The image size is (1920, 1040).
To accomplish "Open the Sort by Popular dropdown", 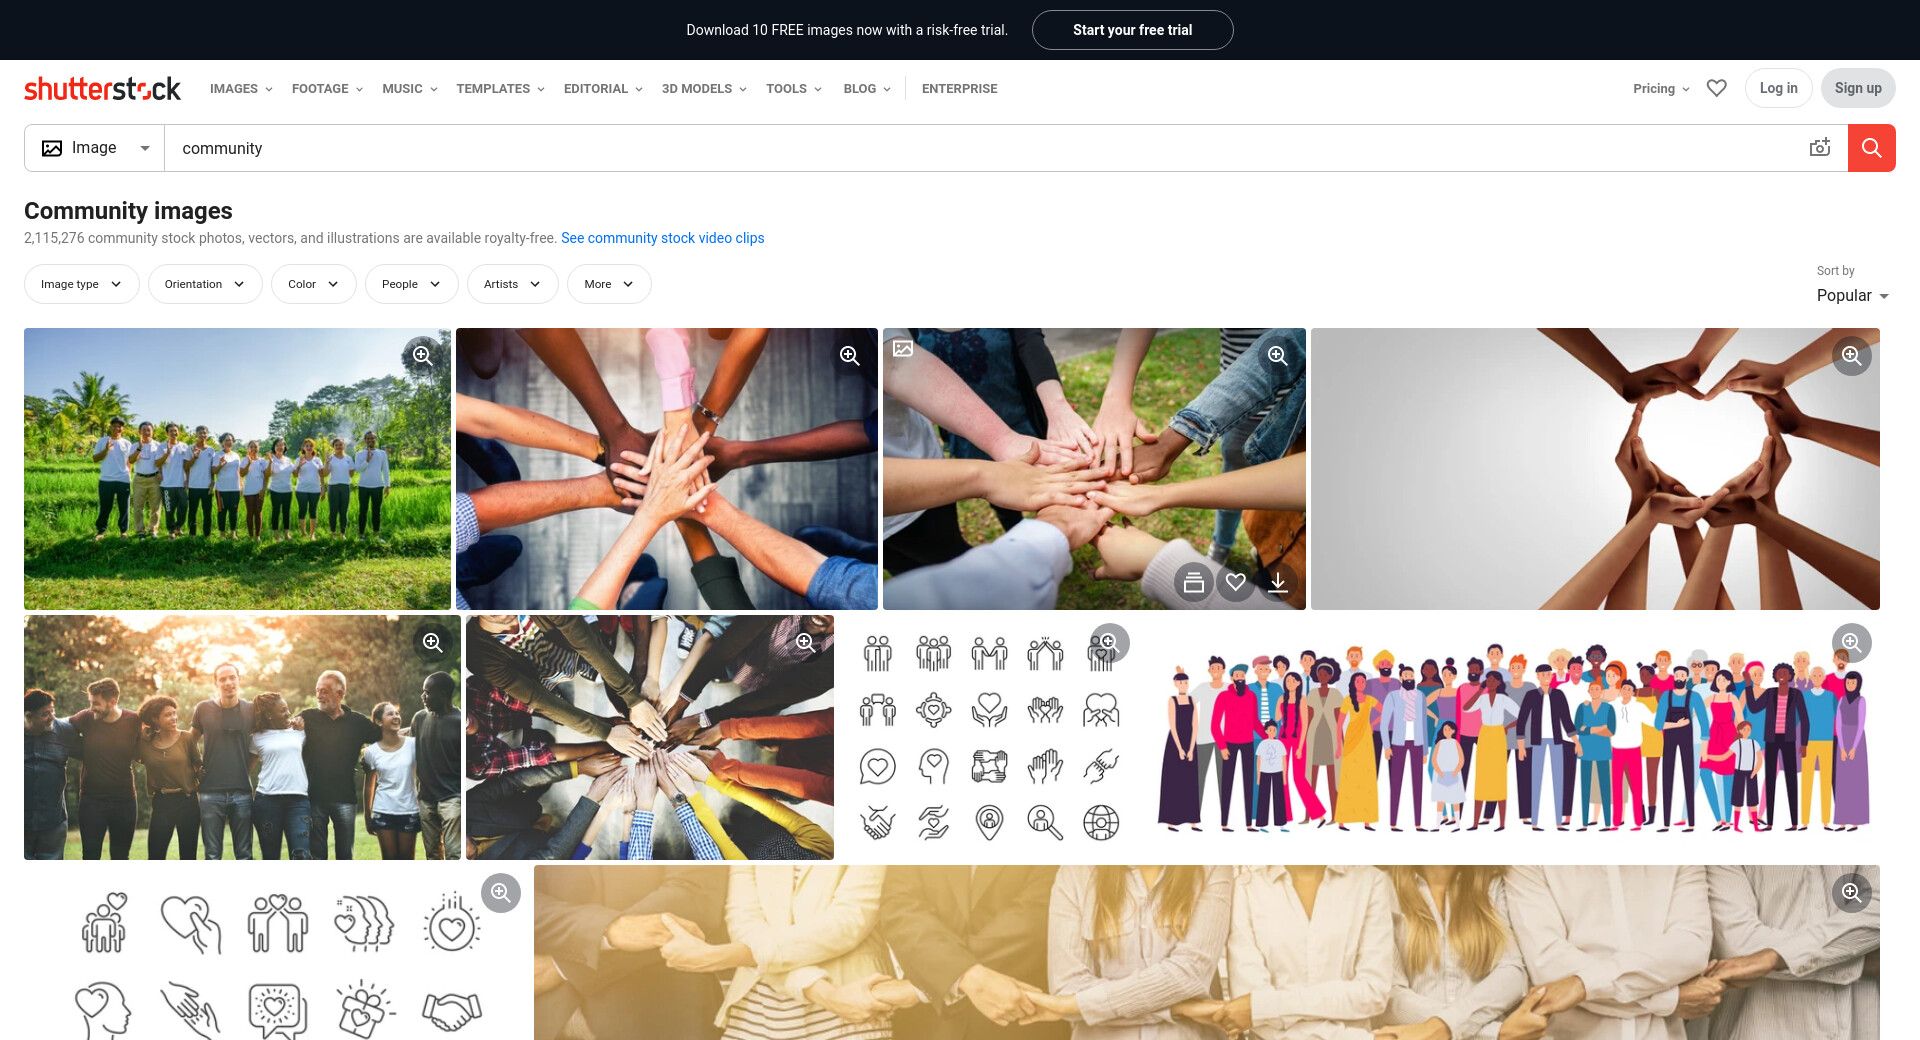I will click(x=1852, y=296).
